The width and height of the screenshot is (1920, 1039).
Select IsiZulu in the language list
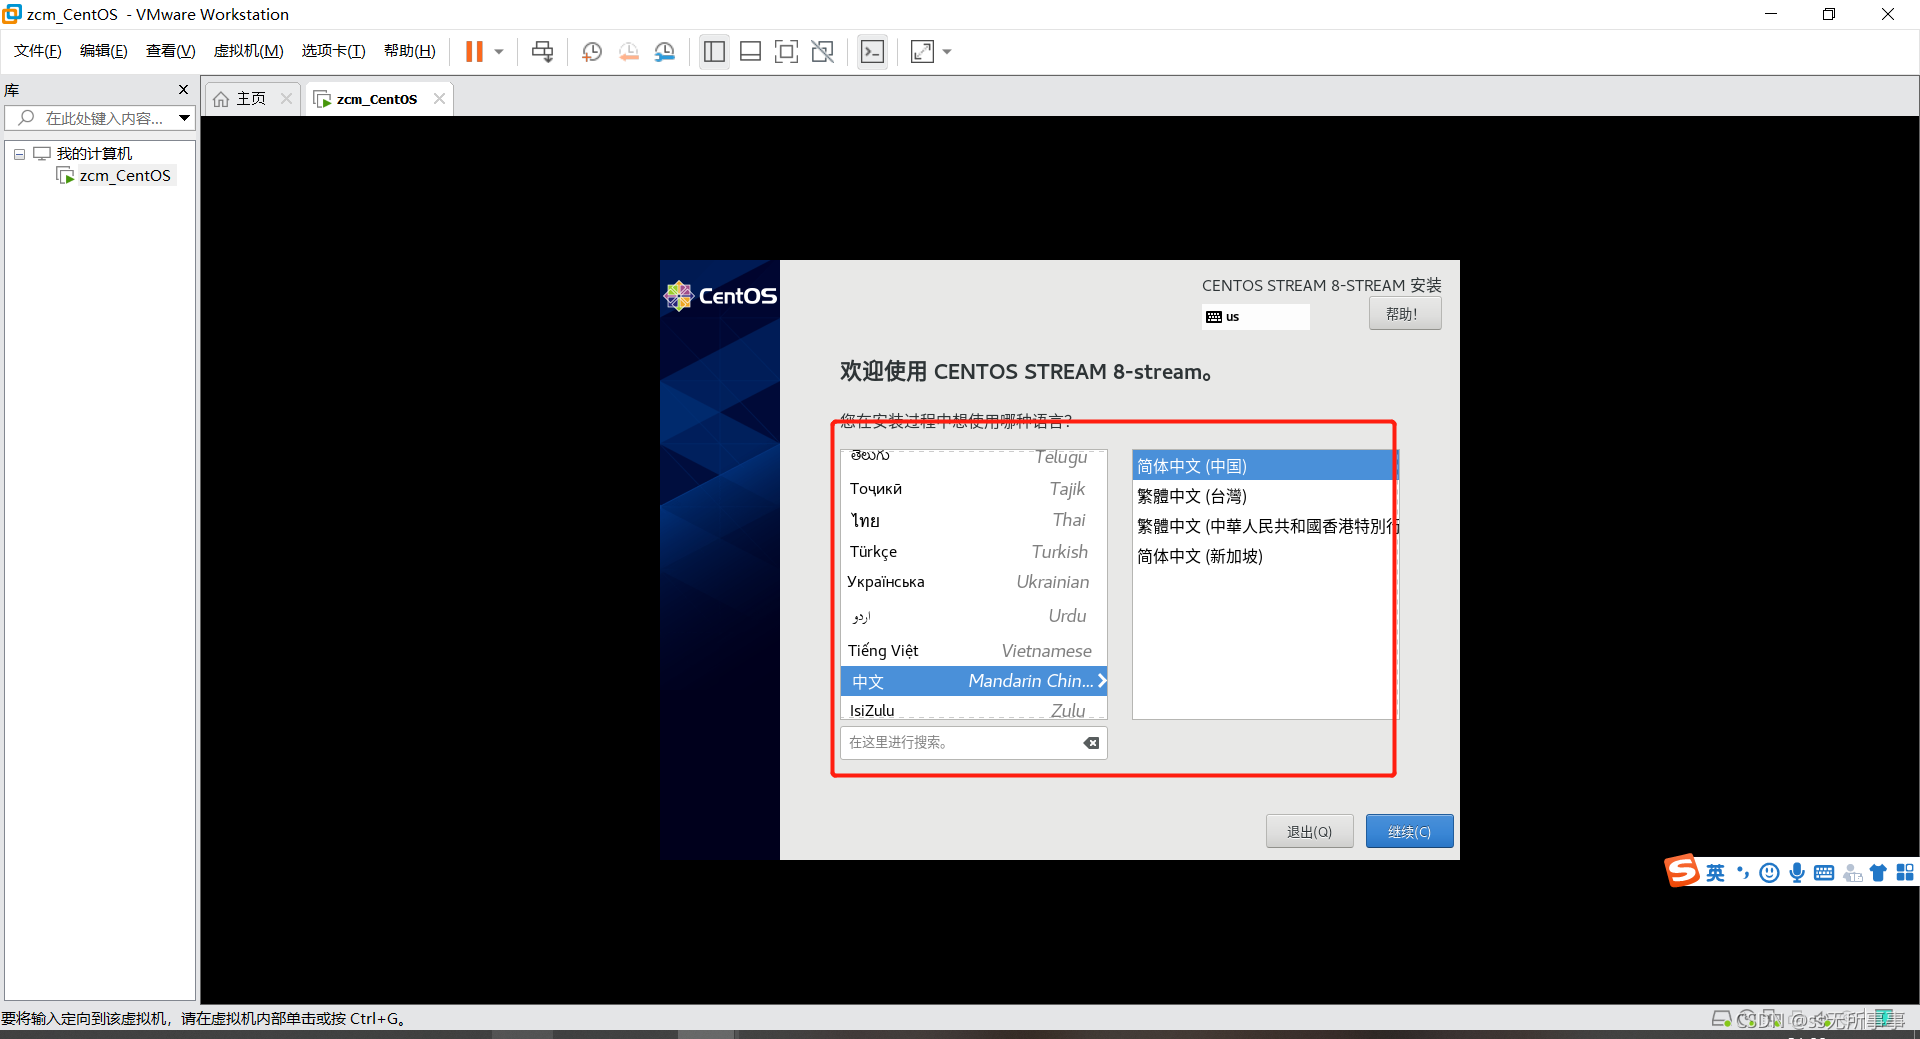973,709
